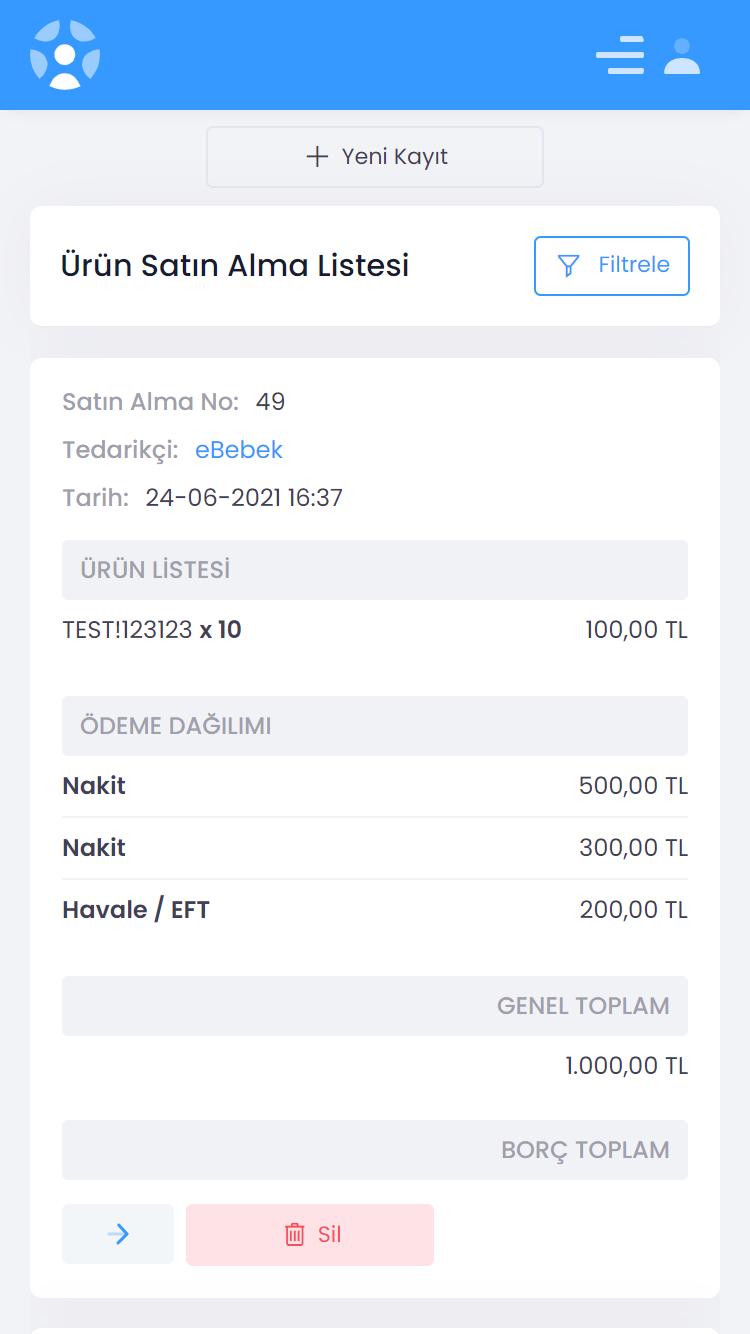Viewport: 750px width, 1334px height.
Task: Create a new record with Yeni Kayıt
Action: coord(375,157)
